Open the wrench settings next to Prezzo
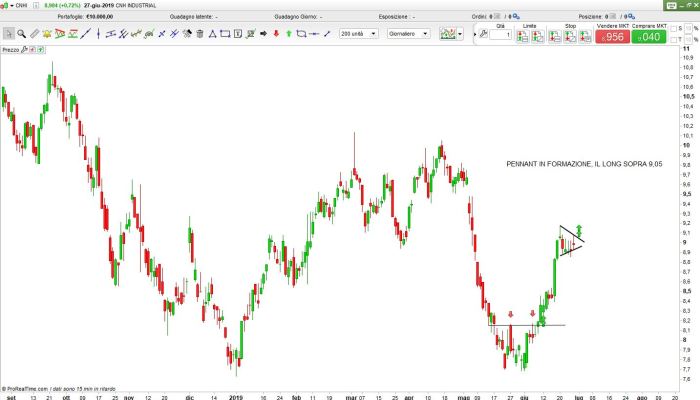Viewport: 700px width, 400px height. [x=26, y=49]
